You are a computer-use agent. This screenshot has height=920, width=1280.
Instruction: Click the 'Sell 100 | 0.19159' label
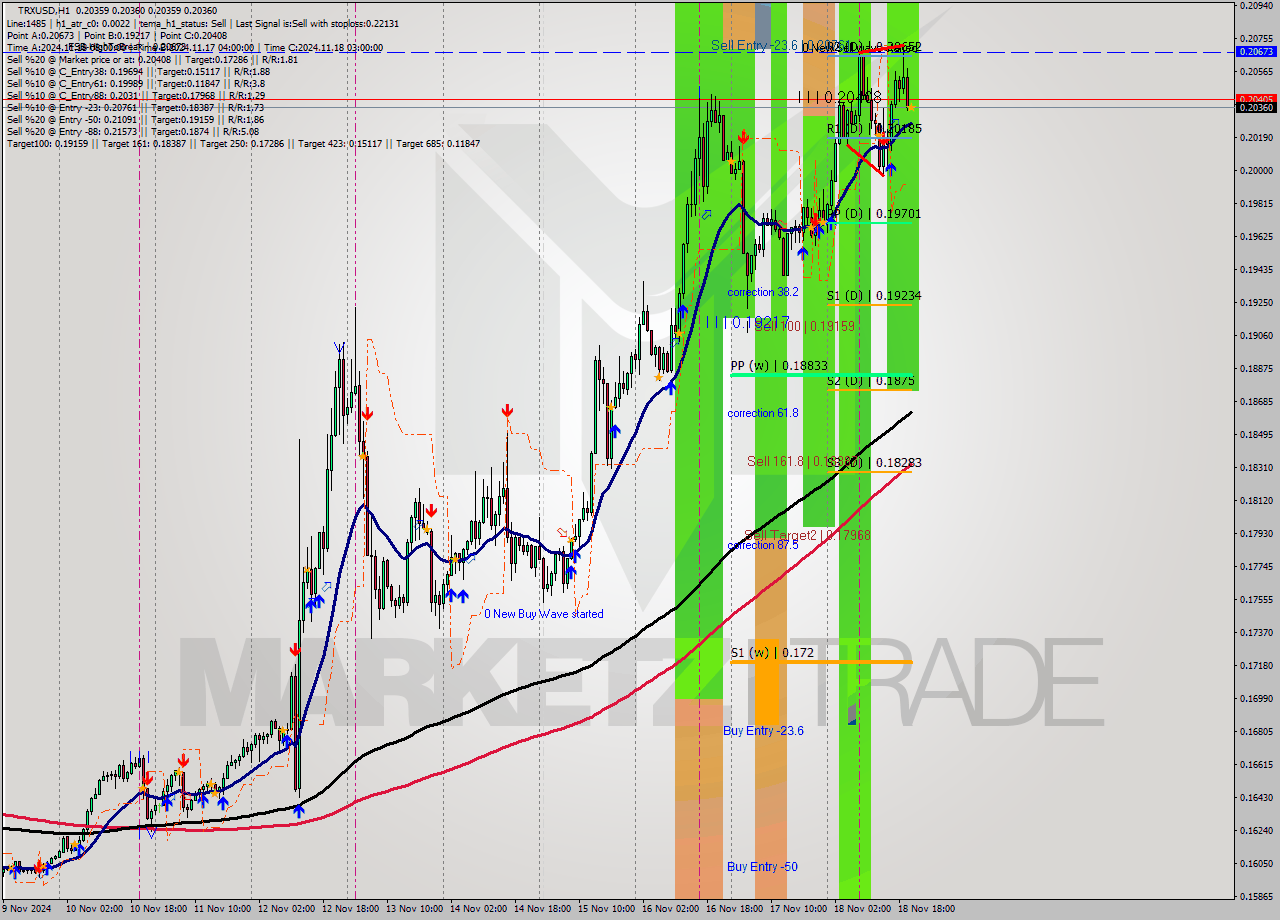pyautogui.click(x=804, y=326)
